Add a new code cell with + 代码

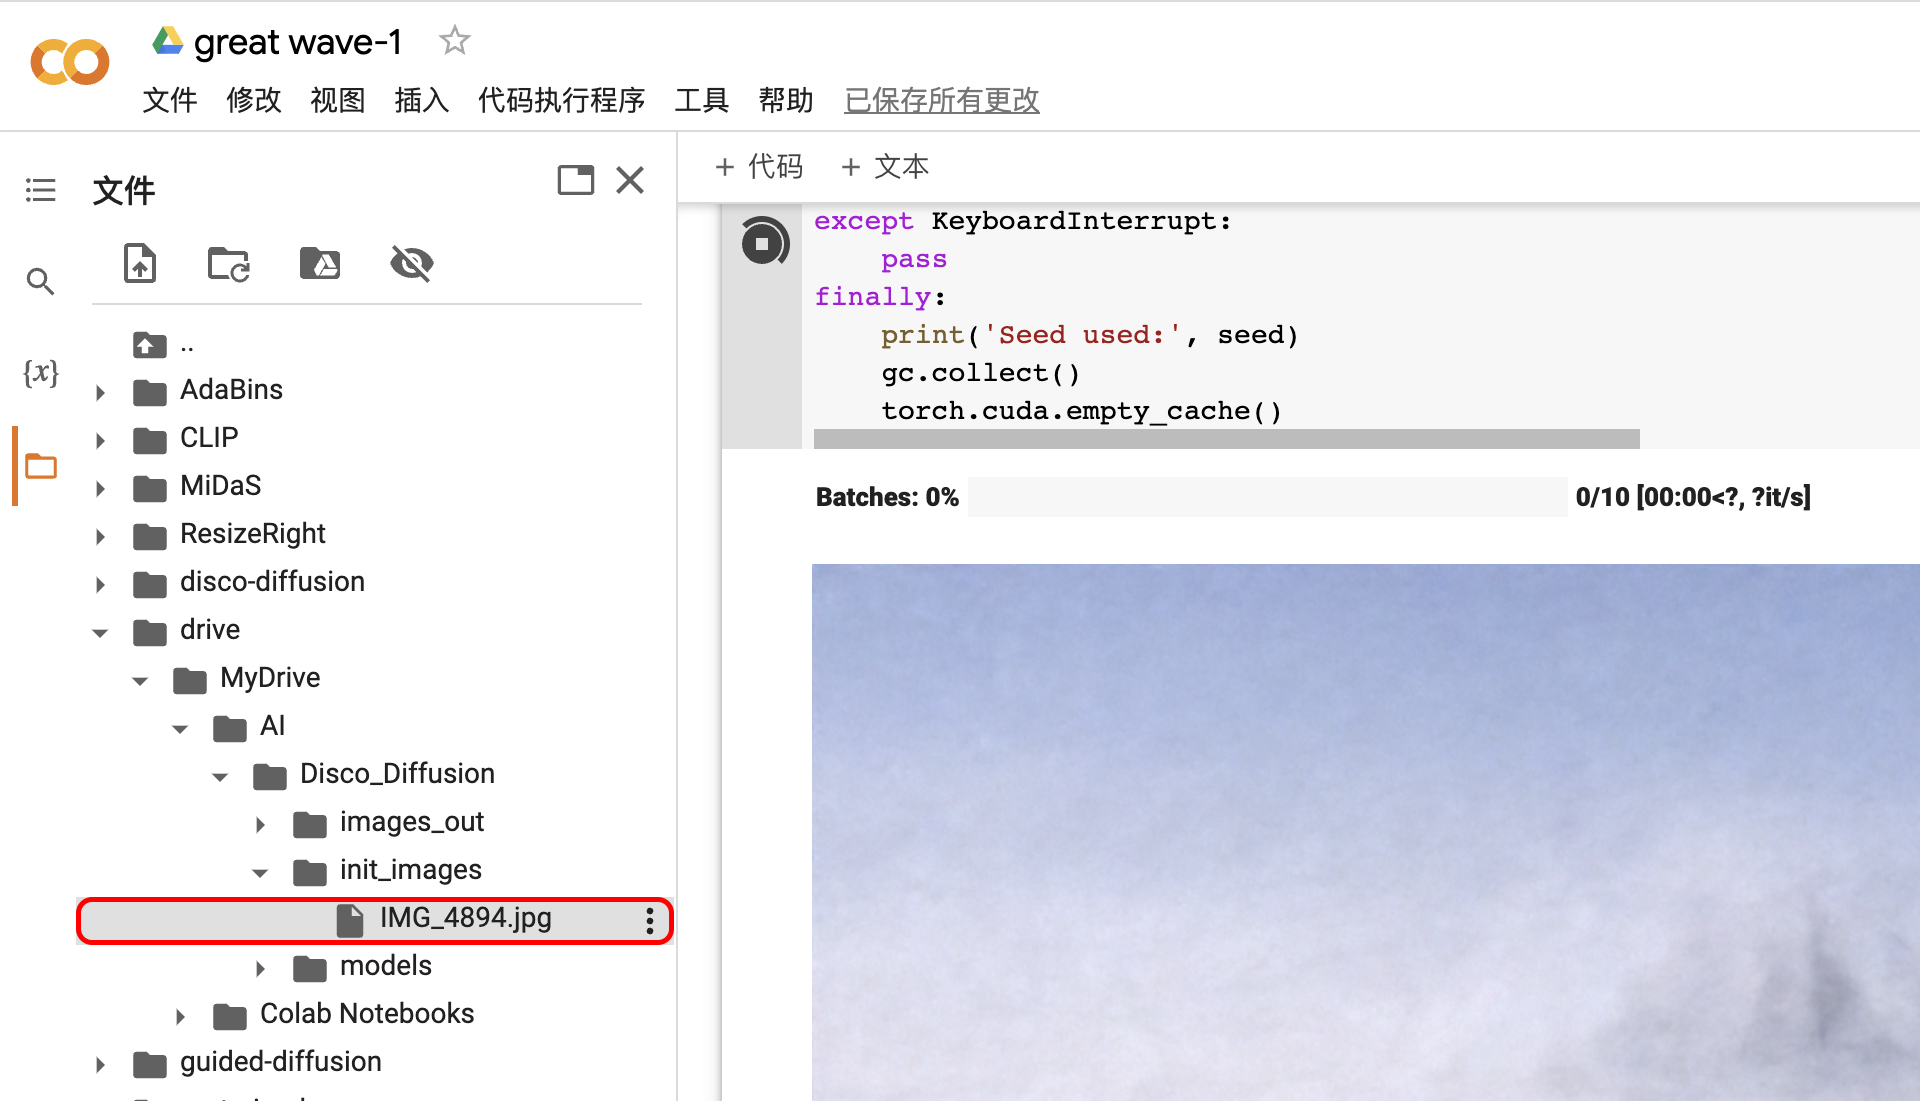click(760, 167)
